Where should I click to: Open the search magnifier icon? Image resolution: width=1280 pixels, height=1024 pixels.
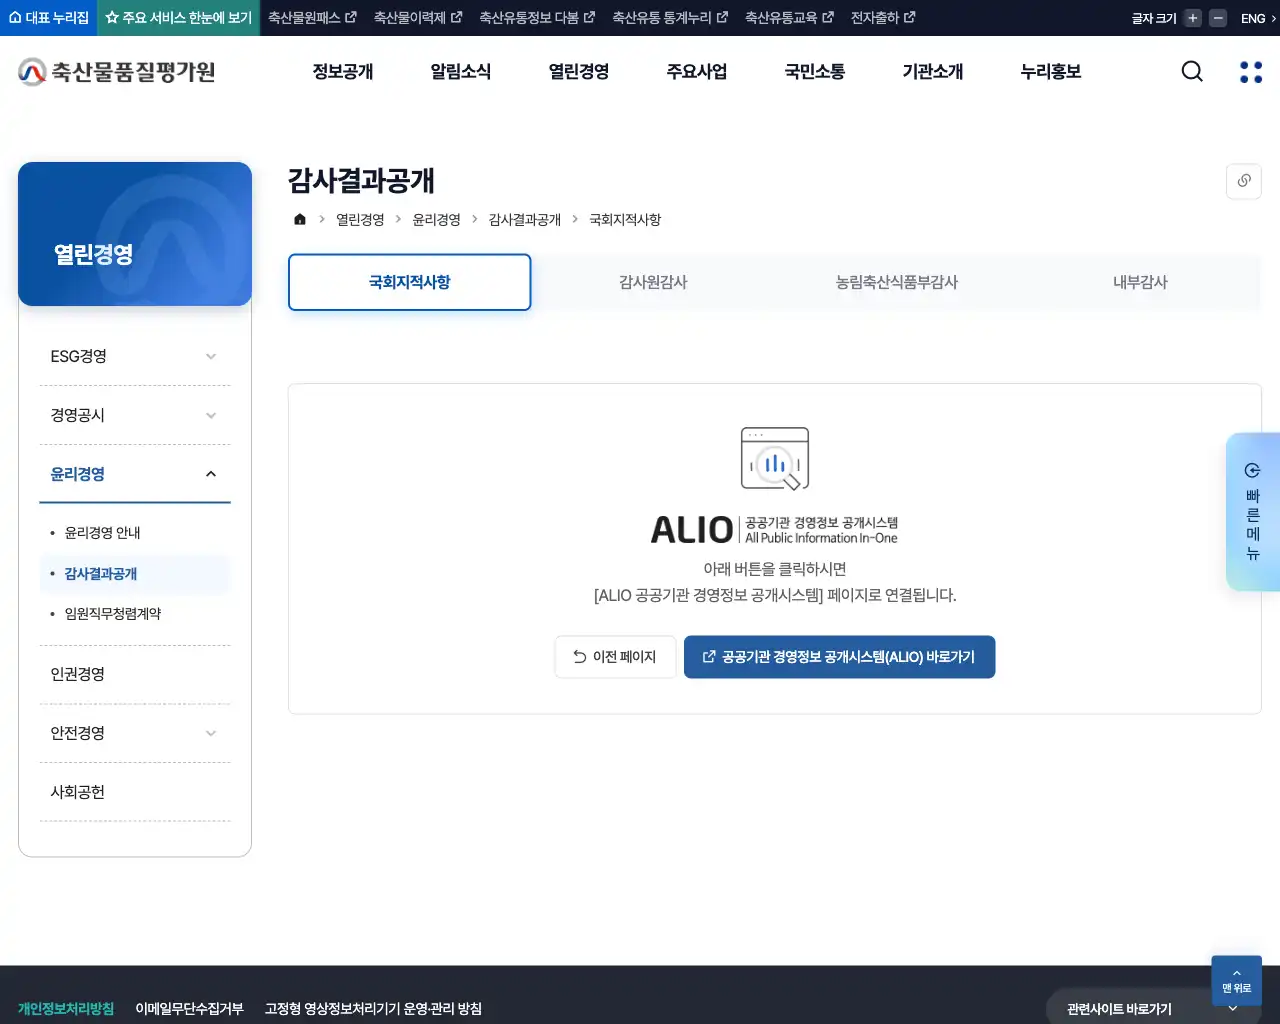pos(1192,71)
